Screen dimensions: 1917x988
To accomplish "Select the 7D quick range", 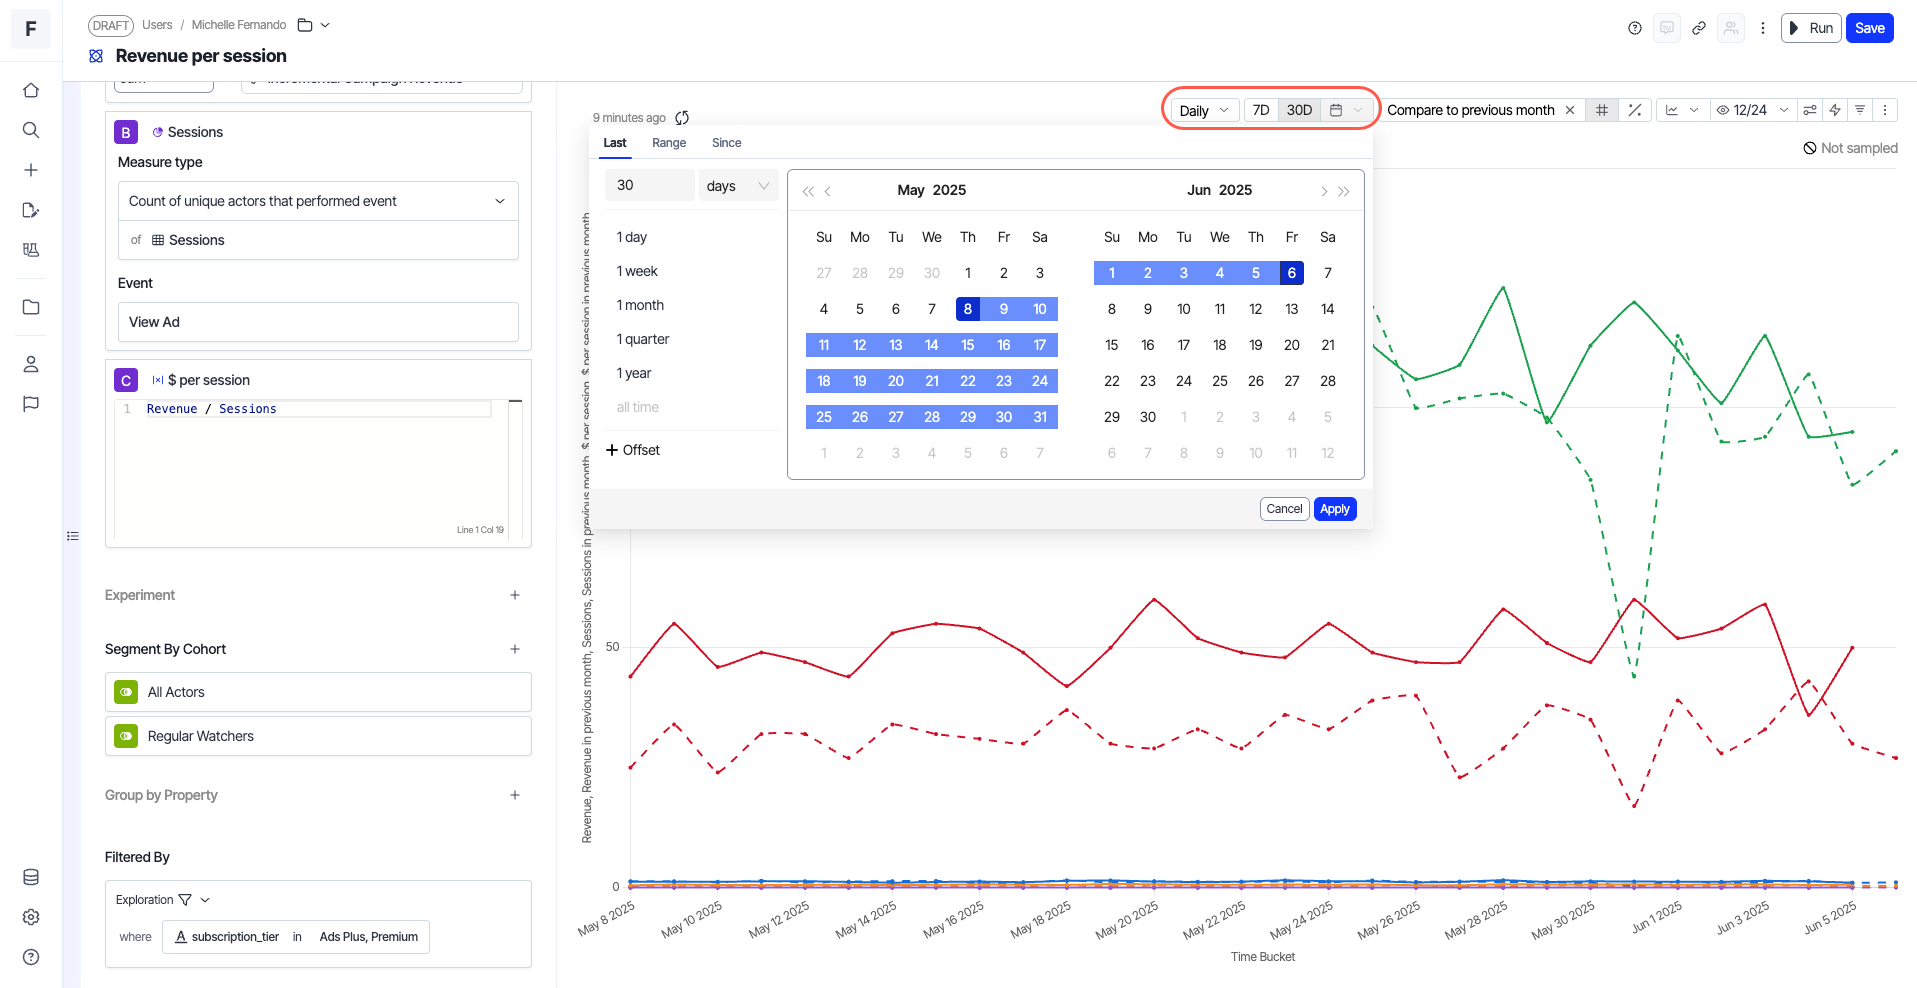I will pyautogui.click(x=1261, y=110).
